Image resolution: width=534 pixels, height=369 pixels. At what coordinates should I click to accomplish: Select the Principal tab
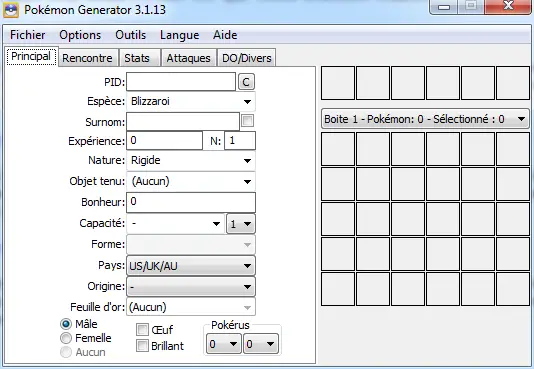[x=31, y=56]
